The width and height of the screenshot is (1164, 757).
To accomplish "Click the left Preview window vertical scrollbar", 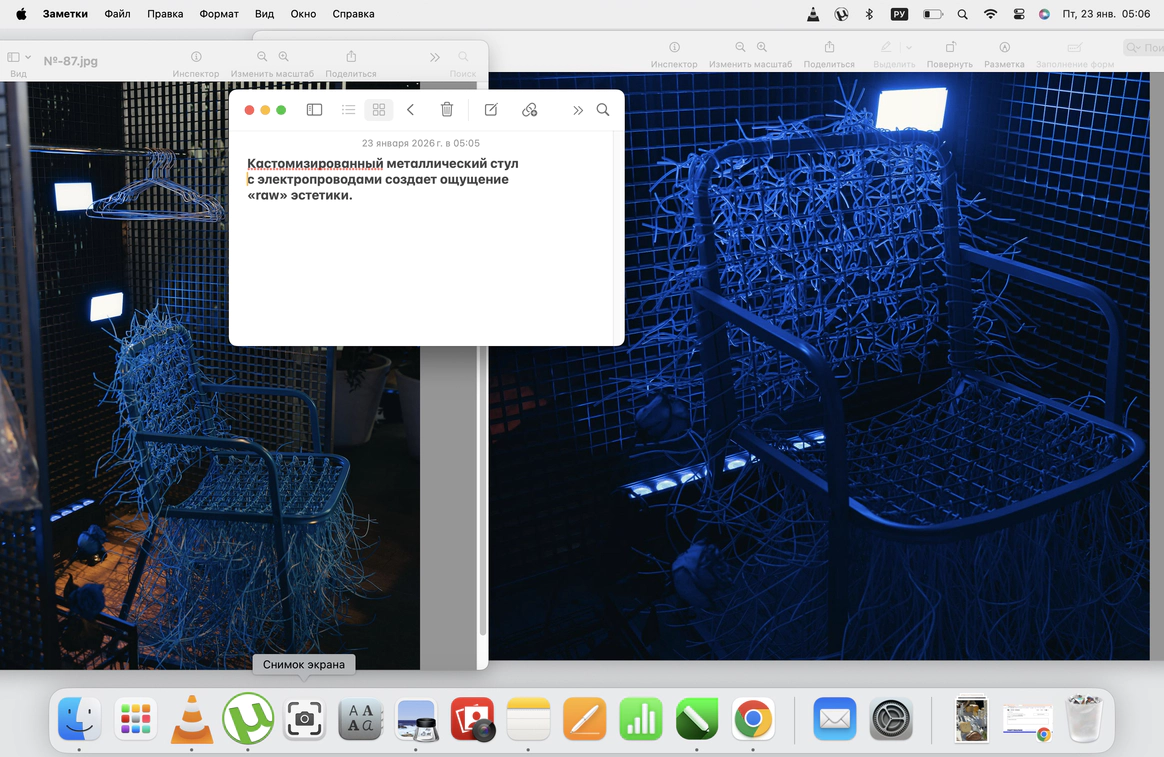I will (x=483, y=400).
